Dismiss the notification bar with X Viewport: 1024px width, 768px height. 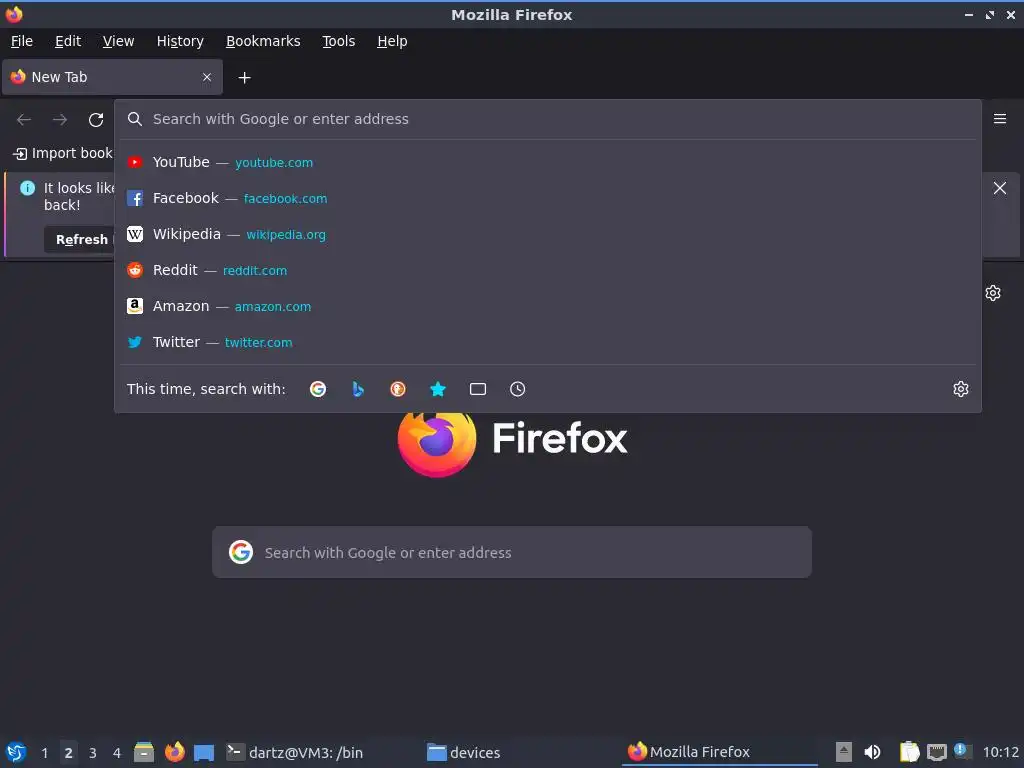(1000, 188)
